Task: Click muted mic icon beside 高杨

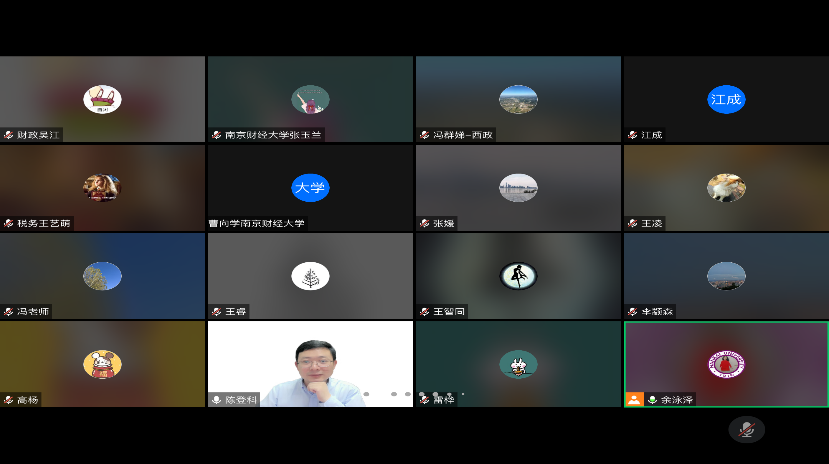Action: point(9,399)
